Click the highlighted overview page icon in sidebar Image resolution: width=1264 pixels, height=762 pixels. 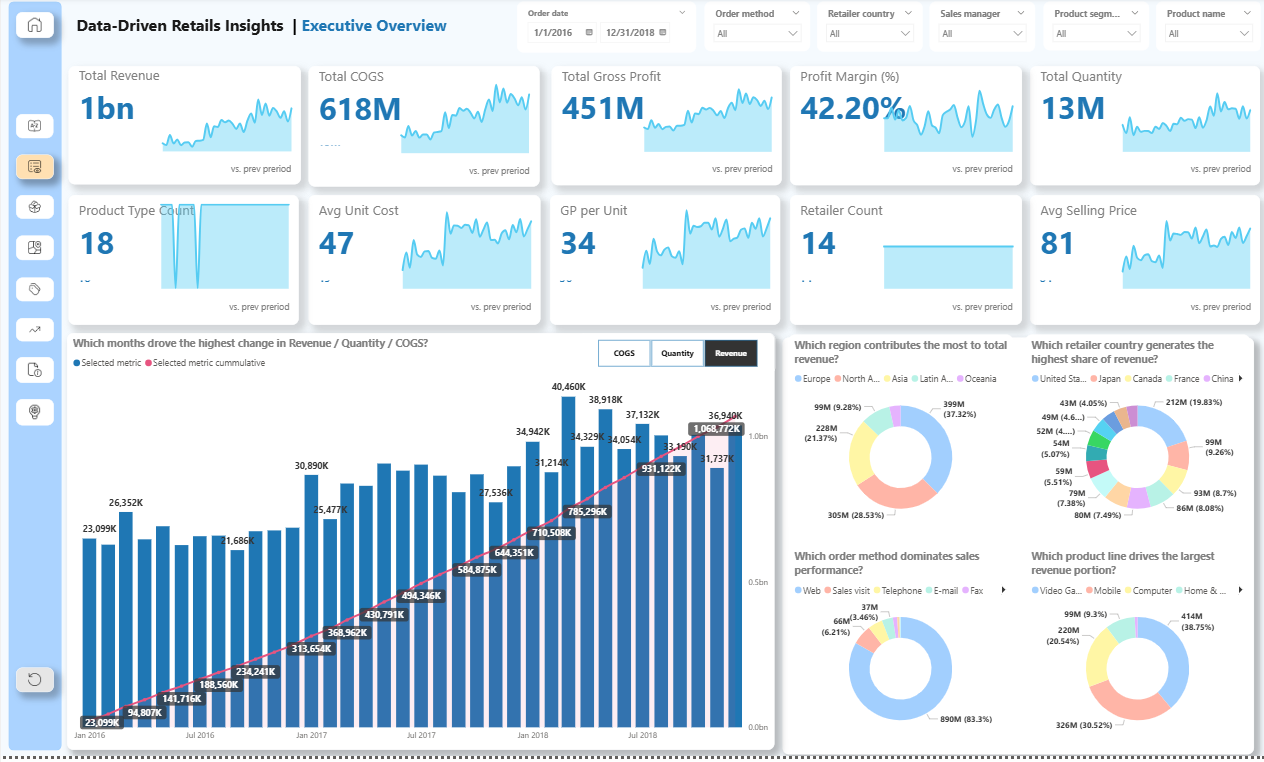click(35, 167)
